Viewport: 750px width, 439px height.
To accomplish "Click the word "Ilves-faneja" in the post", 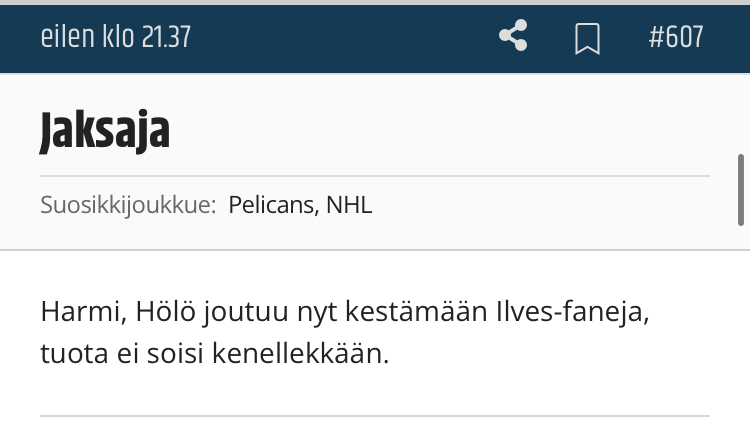I will [x=573, y=312].
